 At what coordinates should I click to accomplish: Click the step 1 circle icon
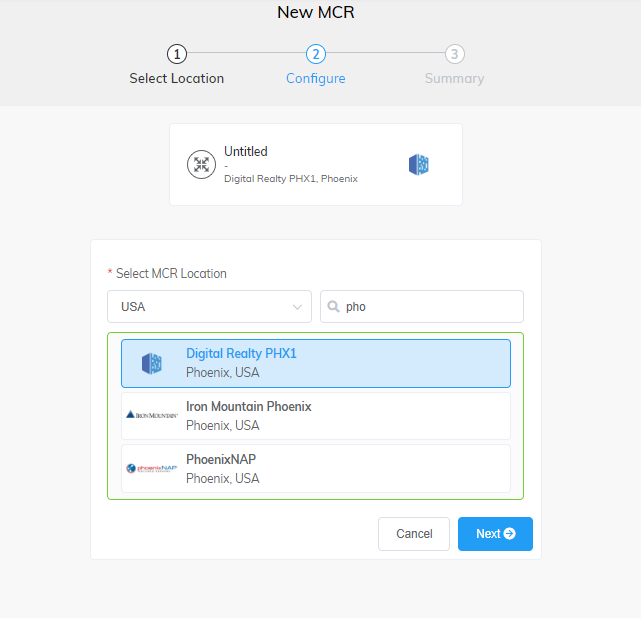(x=177, y=54)
